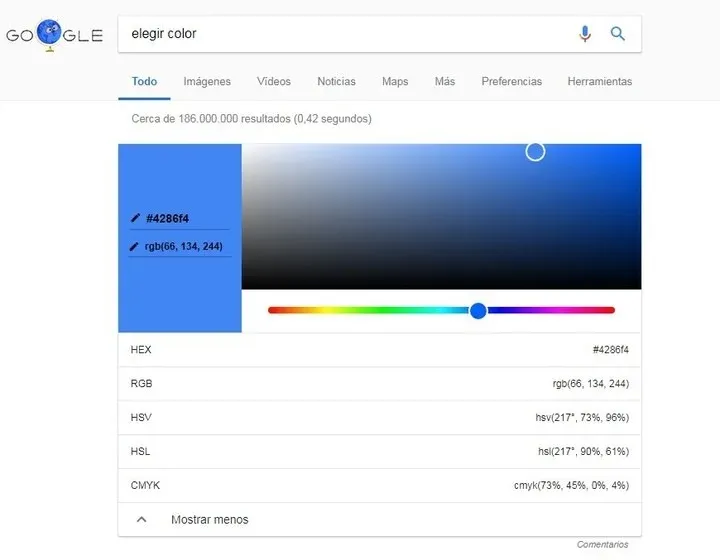The height and width of the screenshot is (560, 720).
Task: Click the Google doodle logo
Action: [x=54, y=36]
